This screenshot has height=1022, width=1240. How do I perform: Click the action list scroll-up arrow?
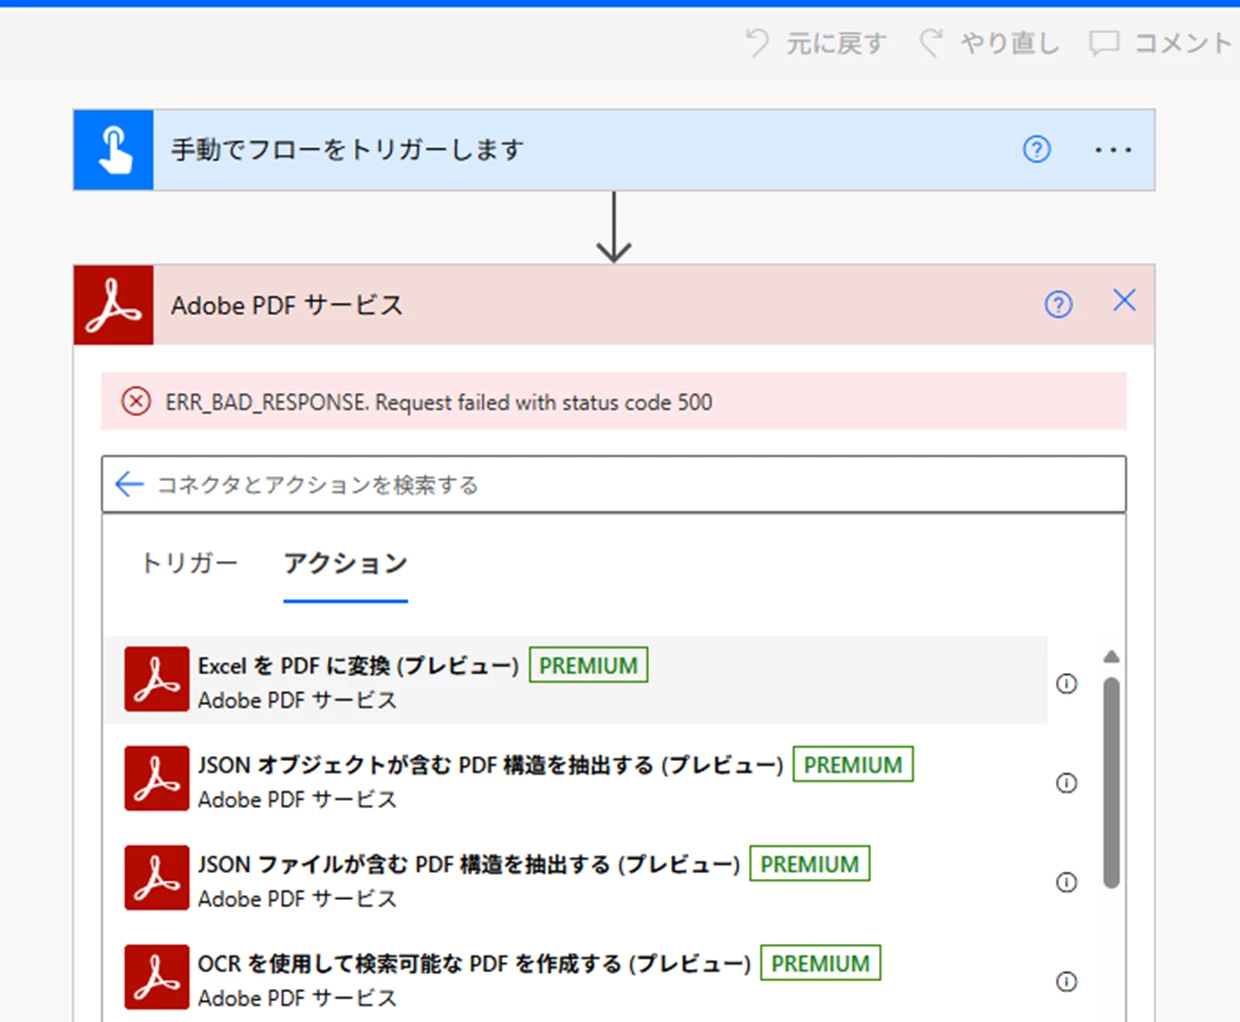point(1111,657)
